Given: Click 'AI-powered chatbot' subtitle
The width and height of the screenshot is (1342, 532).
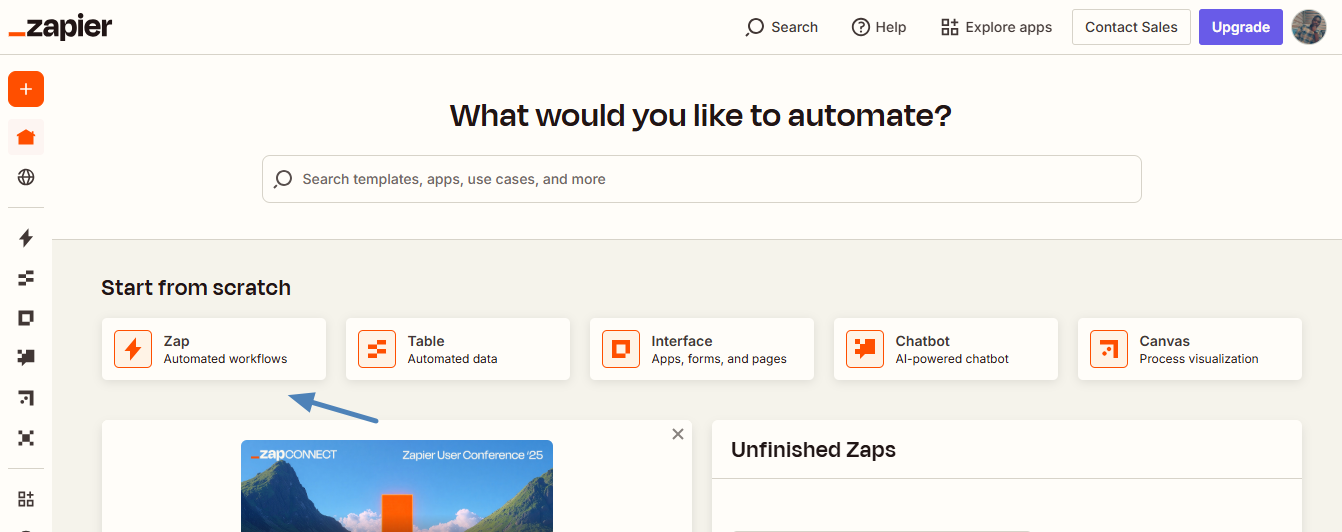Looking at the screenshot, I should point(952,359).
